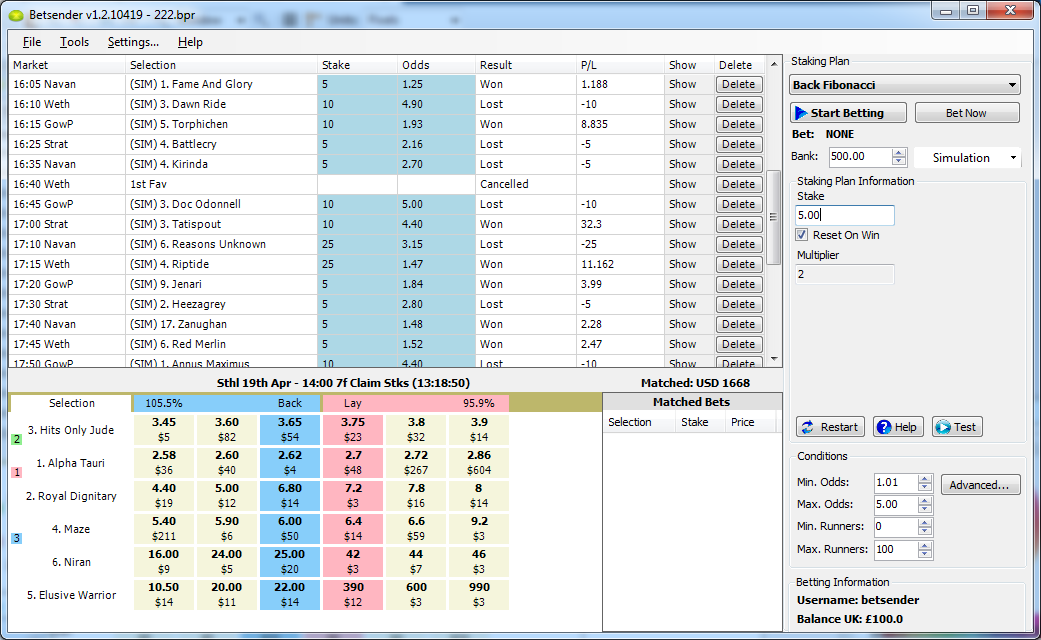1041x640 pixels.
Task: Click the Odds column header
Action: (436, 65)
